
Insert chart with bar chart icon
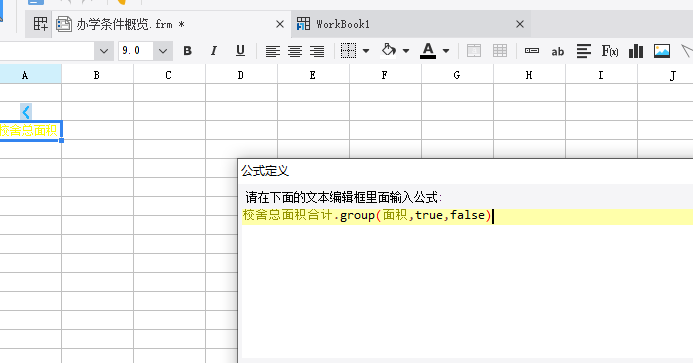[636, 51]
